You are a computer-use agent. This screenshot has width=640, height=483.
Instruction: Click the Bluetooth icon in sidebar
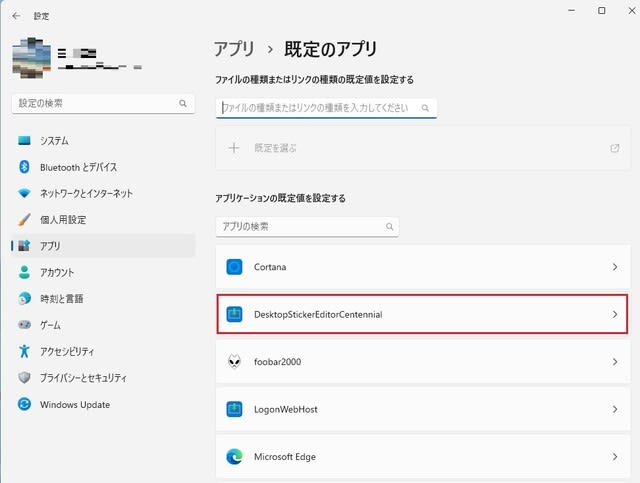pyautogui.click(x=24, y=167)
